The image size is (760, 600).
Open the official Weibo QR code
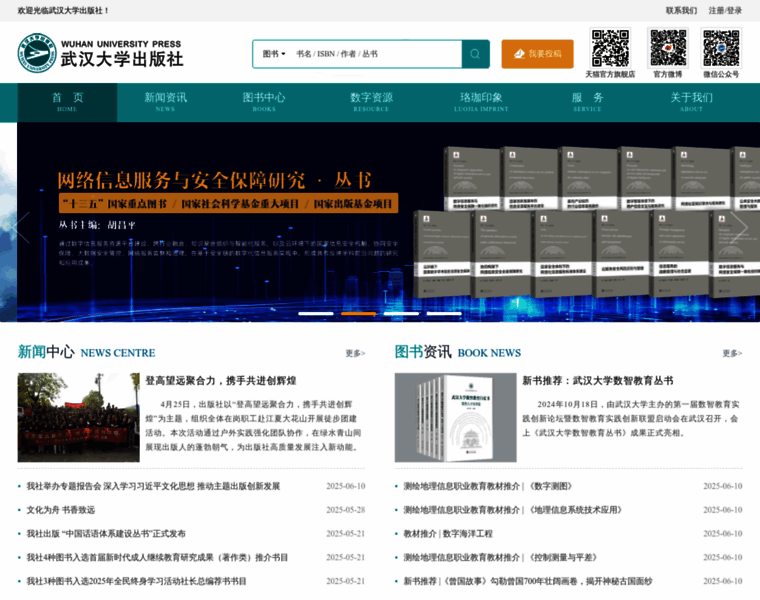click(668, 48)
